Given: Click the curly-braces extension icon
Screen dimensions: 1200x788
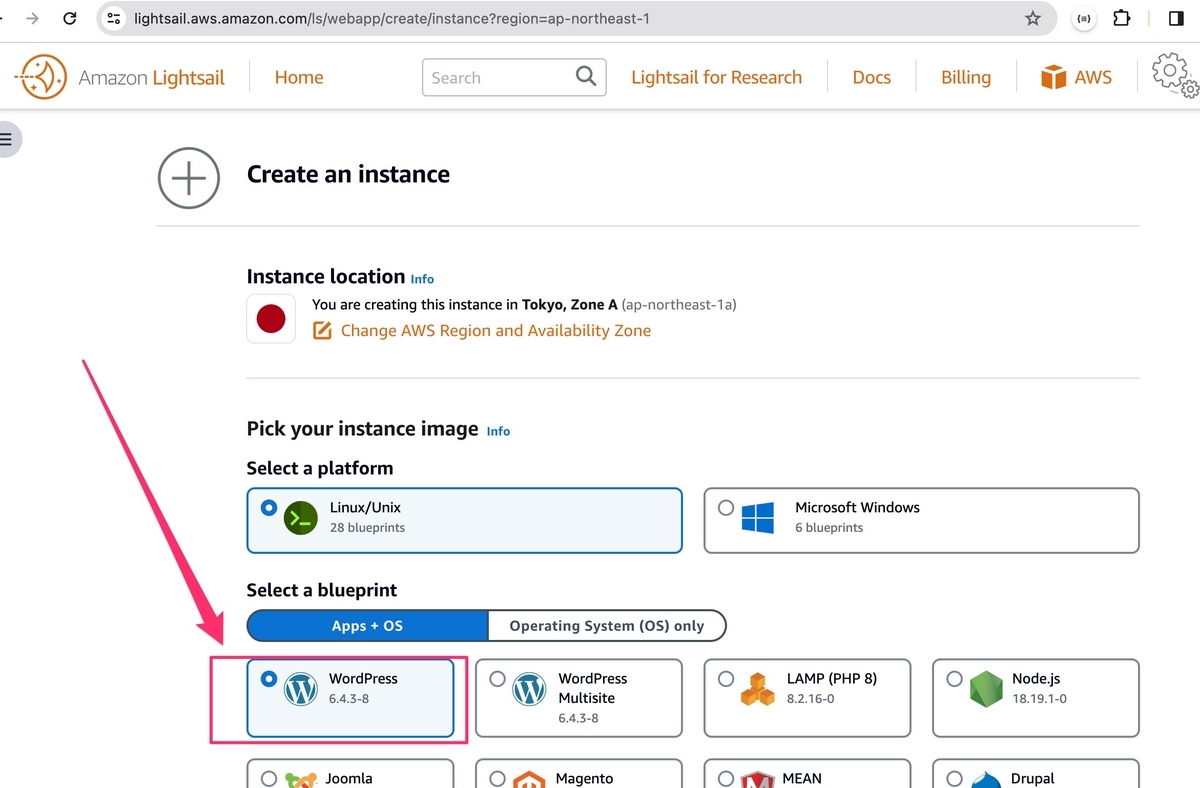Looking at the screenshot, I should [x=1084, y=18].
